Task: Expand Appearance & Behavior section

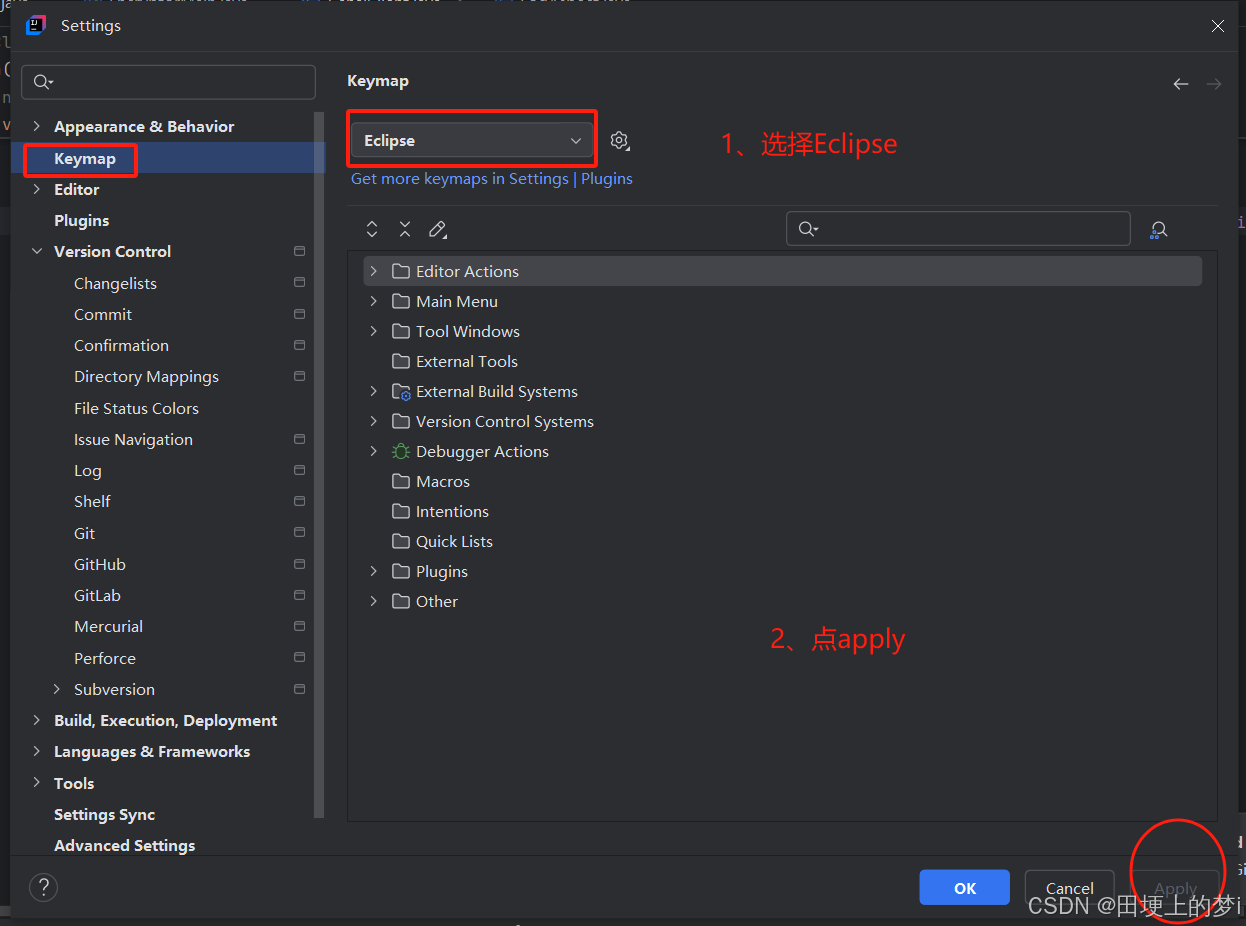Action: [x=37, y=126]
